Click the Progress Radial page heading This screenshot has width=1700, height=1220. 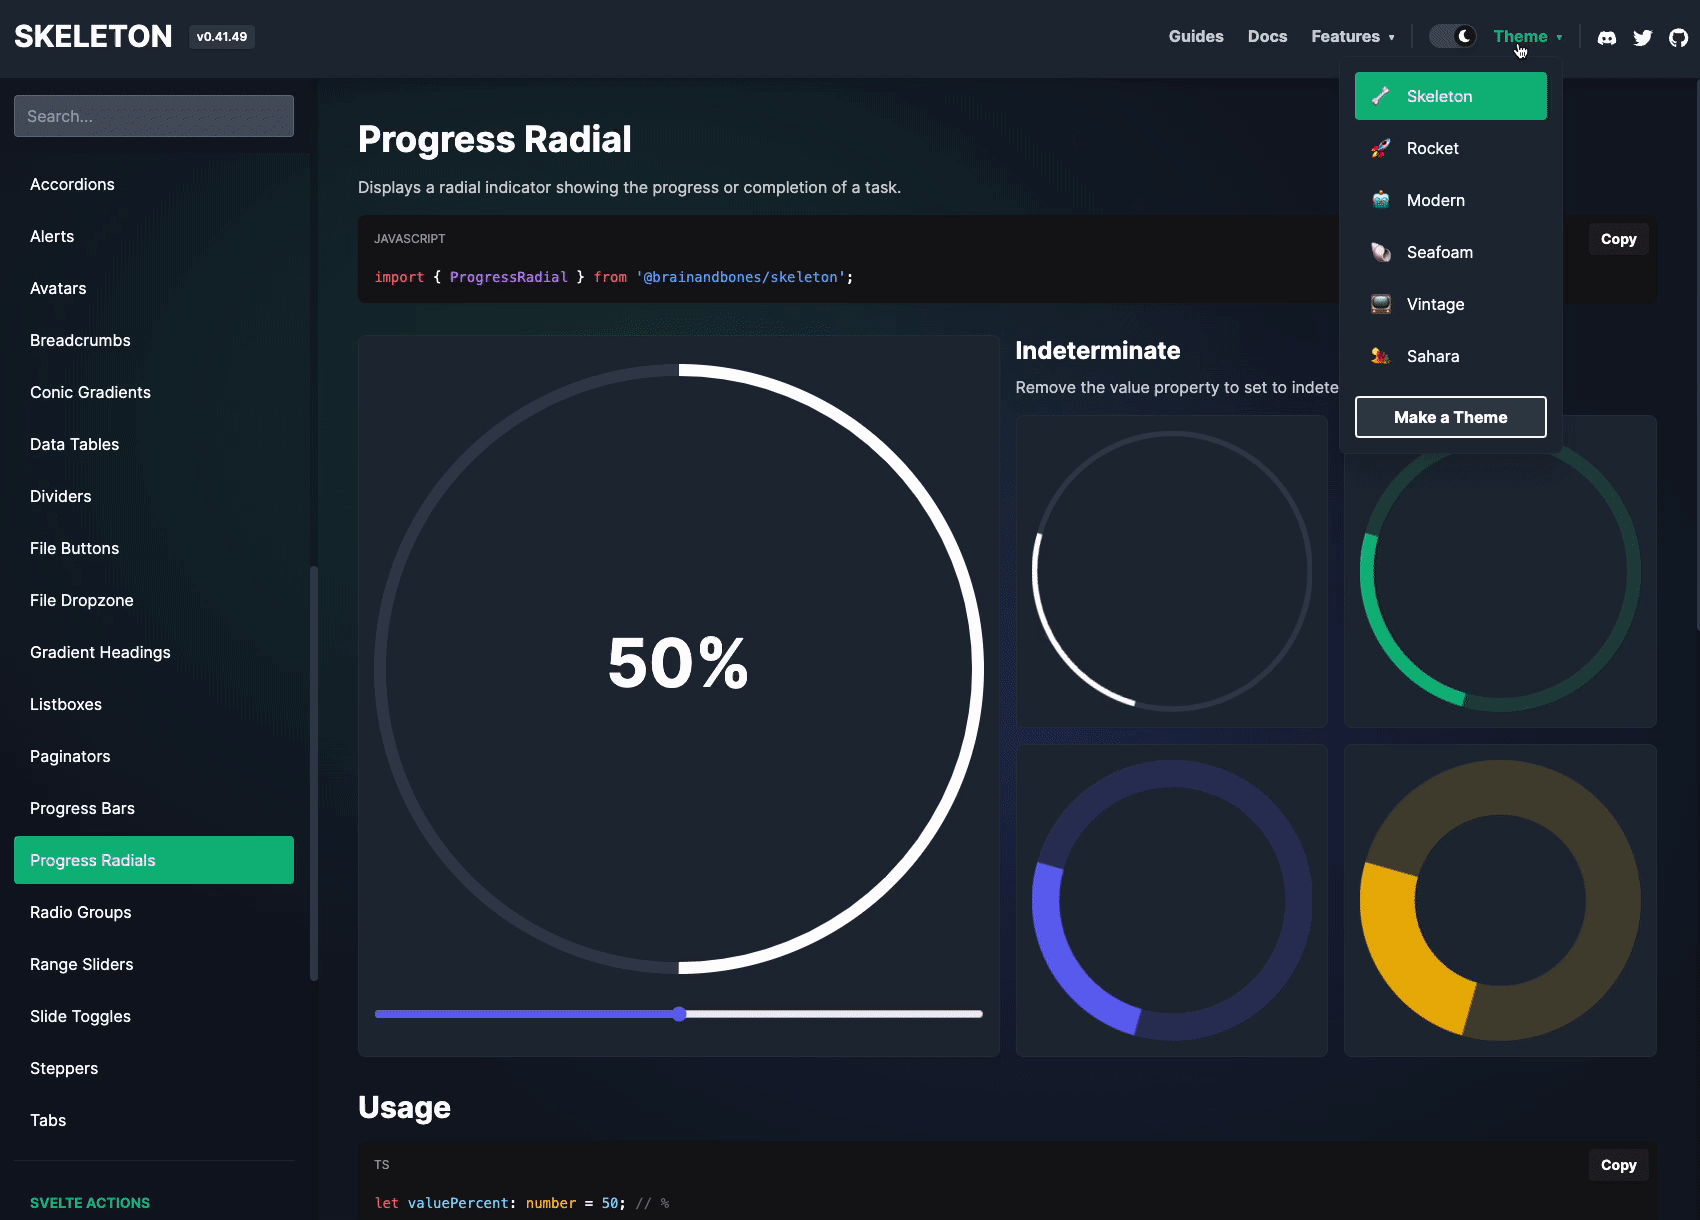point(494,139)
